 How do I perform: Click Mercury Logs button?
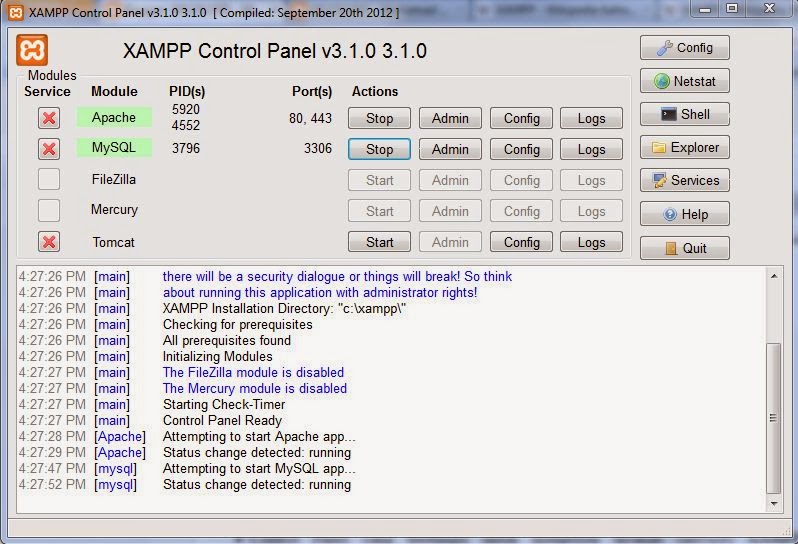pyautogui.click(x=591, y=211)
